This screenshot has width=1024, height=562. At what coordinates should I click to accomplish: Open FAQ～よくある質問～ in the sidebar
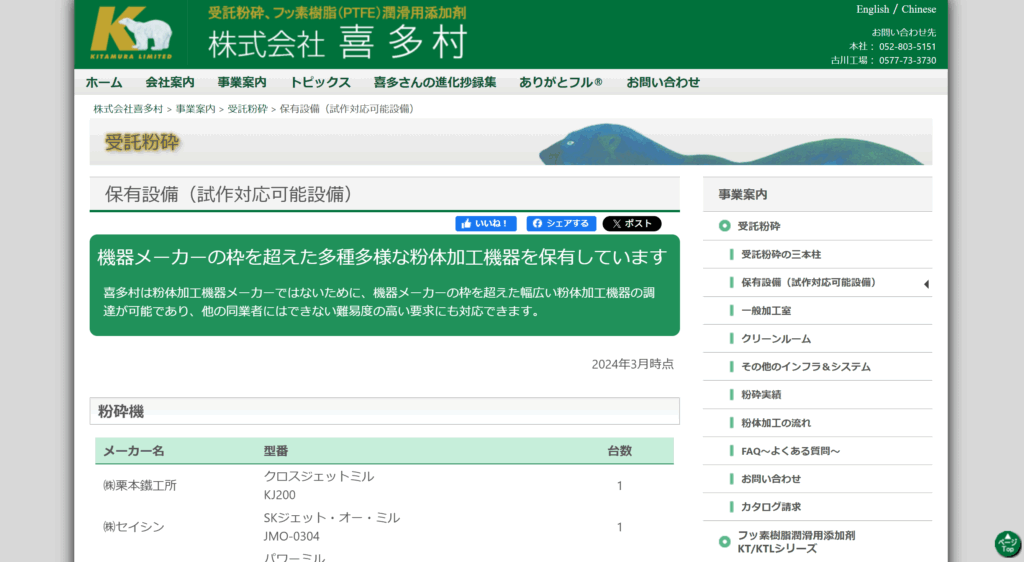(x=790, y=451)
